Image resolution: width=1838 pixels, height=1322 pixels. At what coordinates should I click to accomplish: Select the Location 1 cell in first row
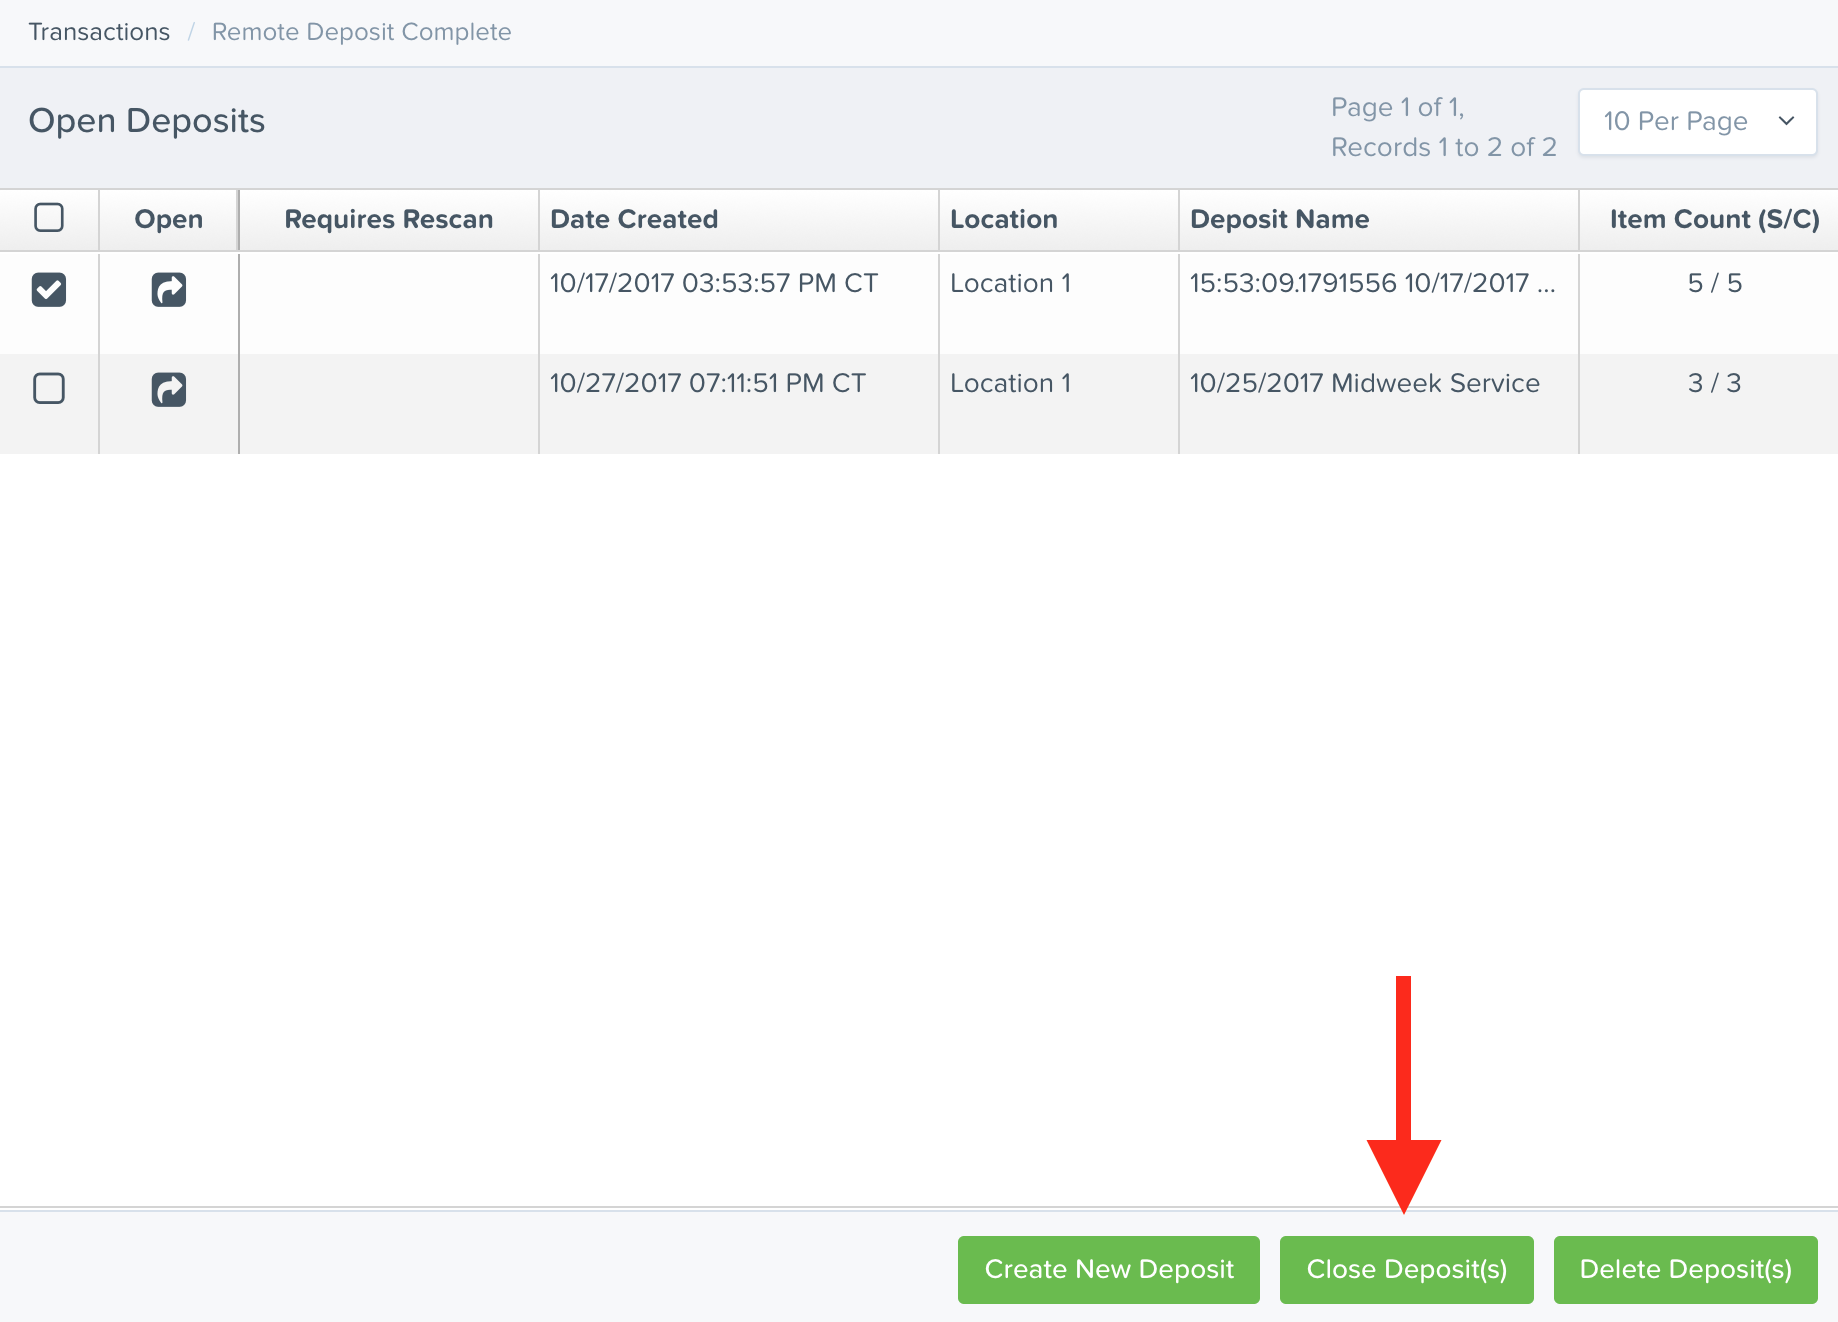click(1011, 283)
